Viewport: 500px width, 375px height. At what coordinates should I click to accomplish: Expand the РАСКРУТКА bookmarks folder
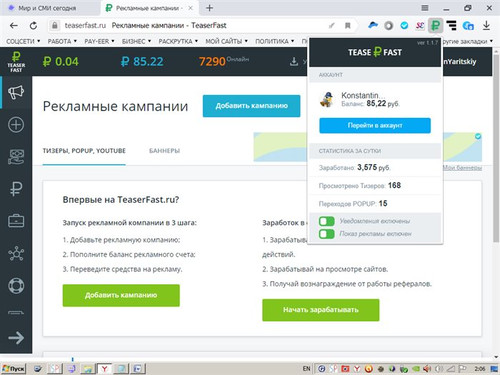(178, 41)
